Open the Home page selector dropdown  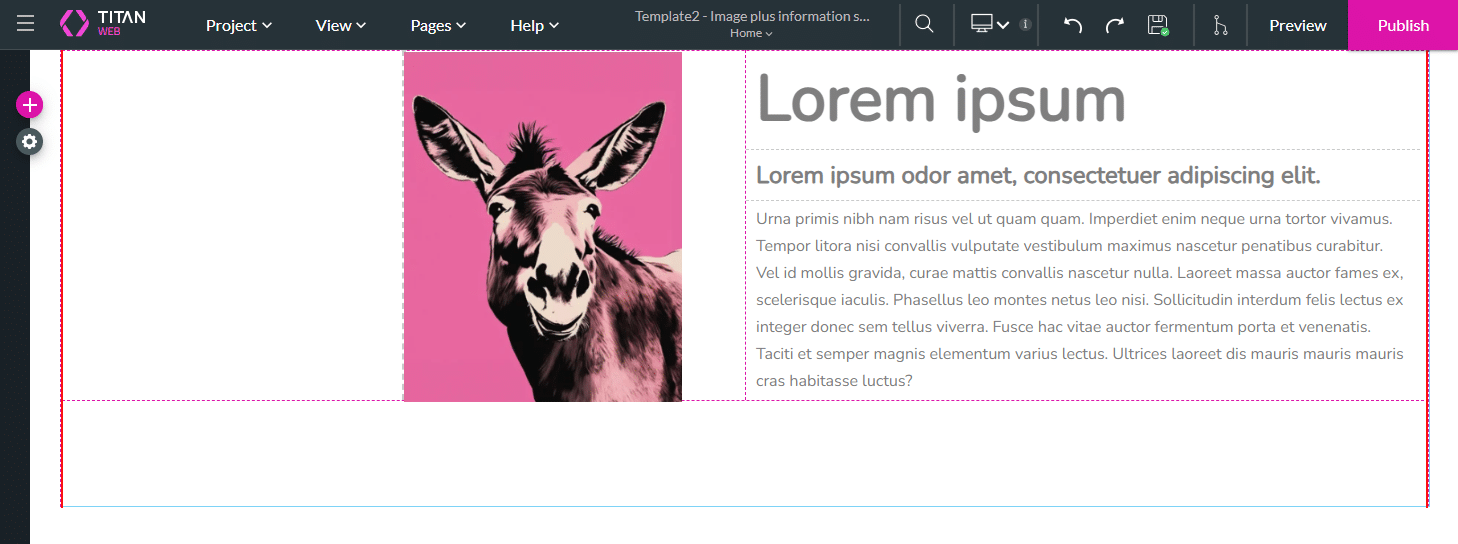[x=751, y=33]
